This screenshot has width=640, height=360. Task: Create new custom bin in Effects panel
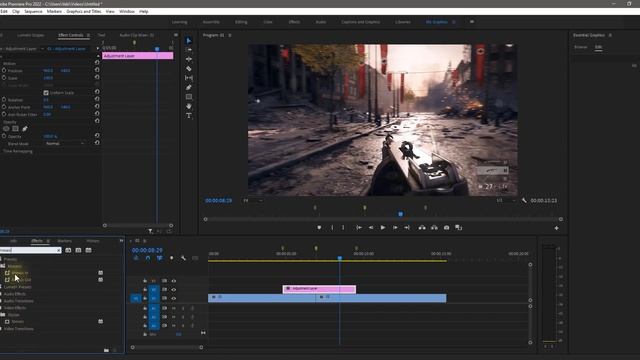(x=106, y=350)
